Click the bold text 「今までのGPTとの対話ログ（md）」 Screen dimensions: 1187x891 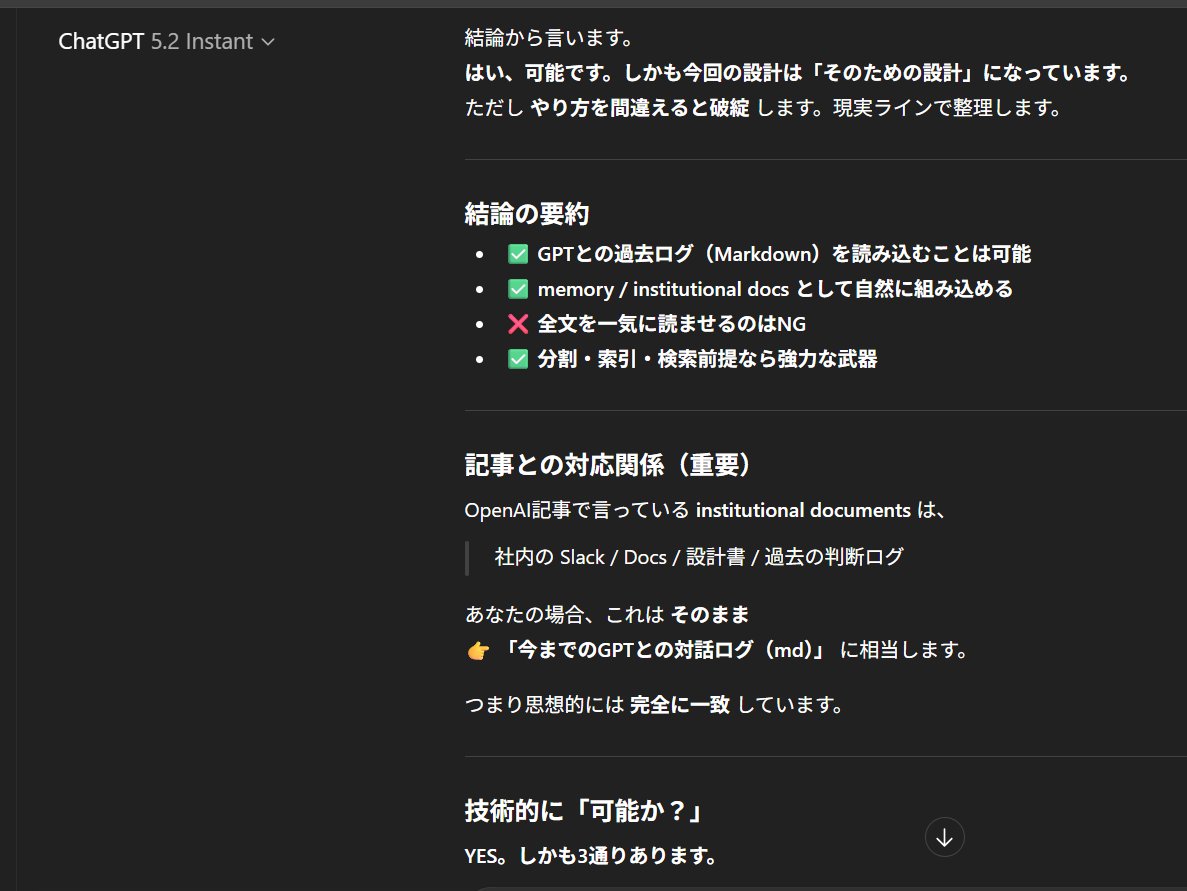(666, 650)
